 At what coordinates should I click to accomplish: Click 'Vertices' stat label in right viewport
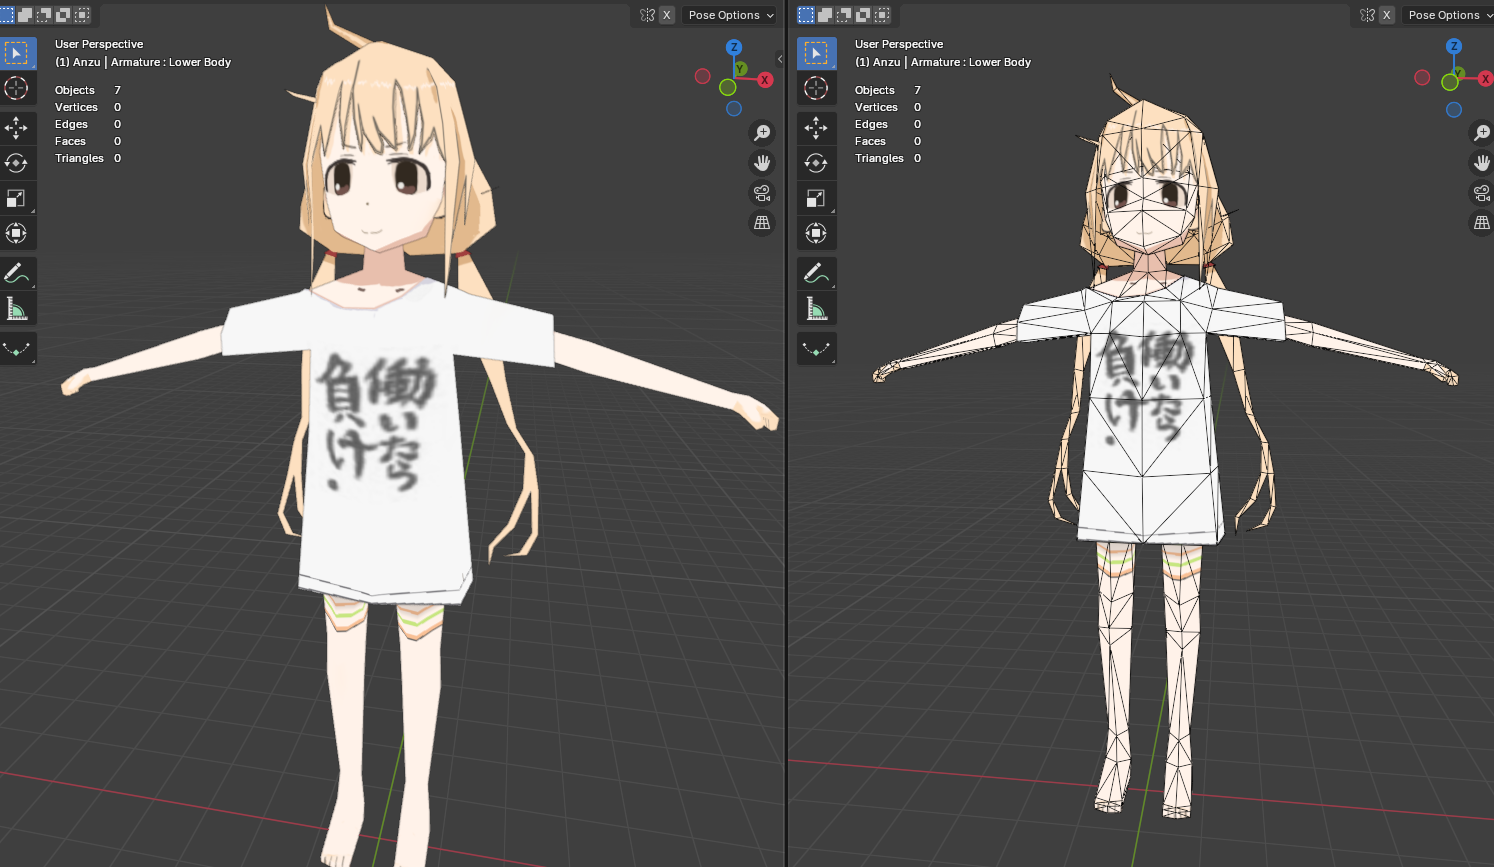[876, 107]
